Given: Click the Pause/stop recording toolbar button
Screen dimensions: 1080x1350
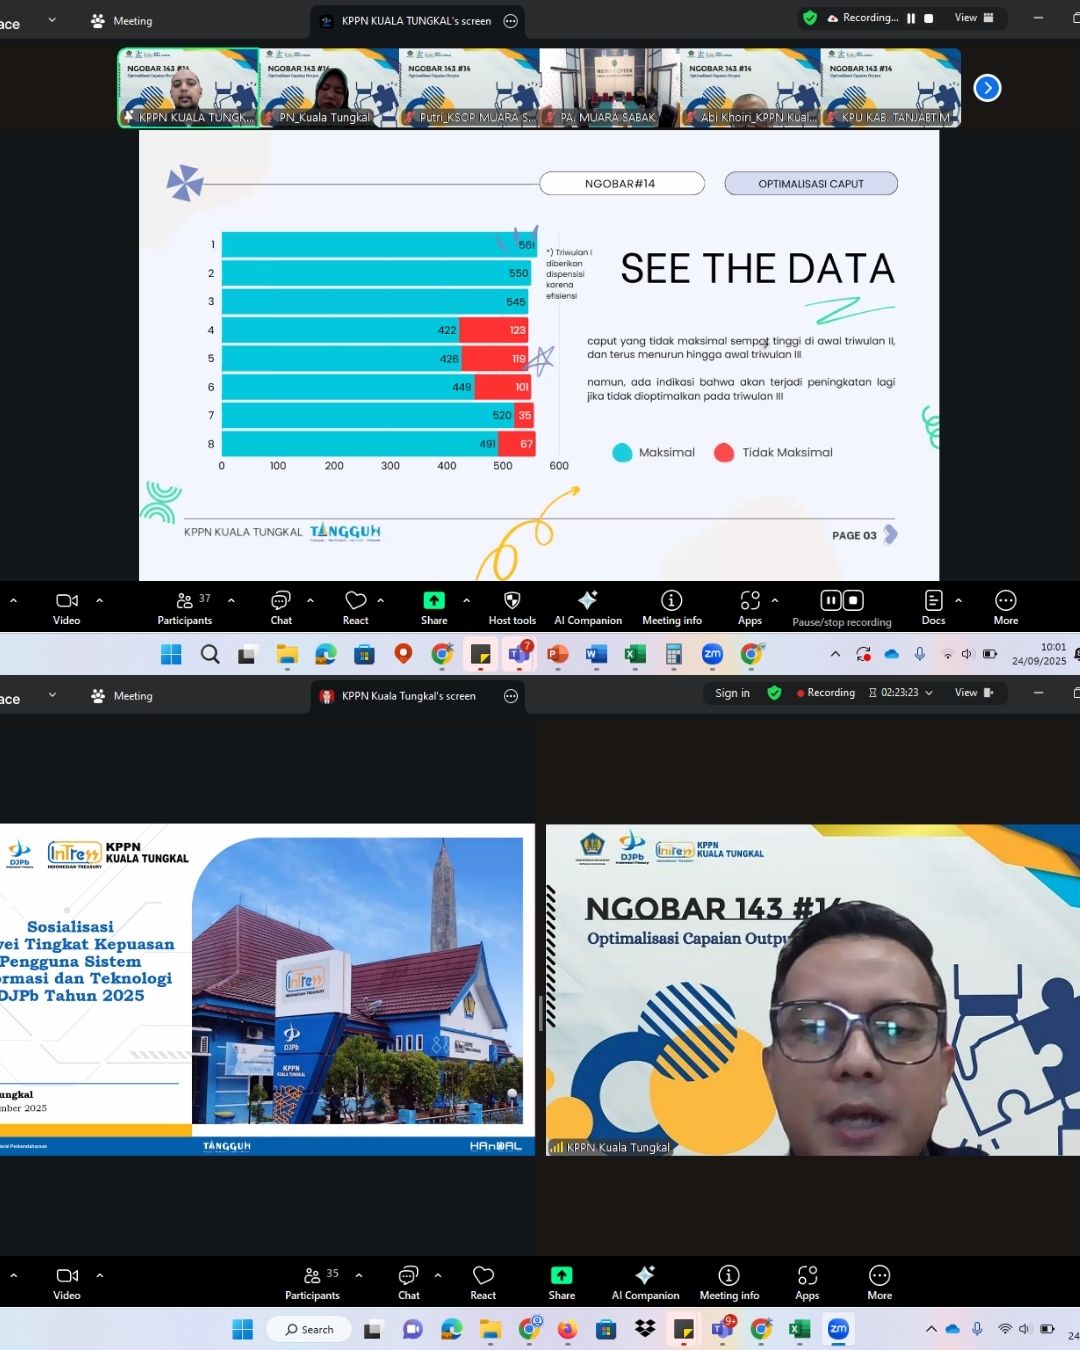Looking at the screenshot, I should [x=841, y=606].
